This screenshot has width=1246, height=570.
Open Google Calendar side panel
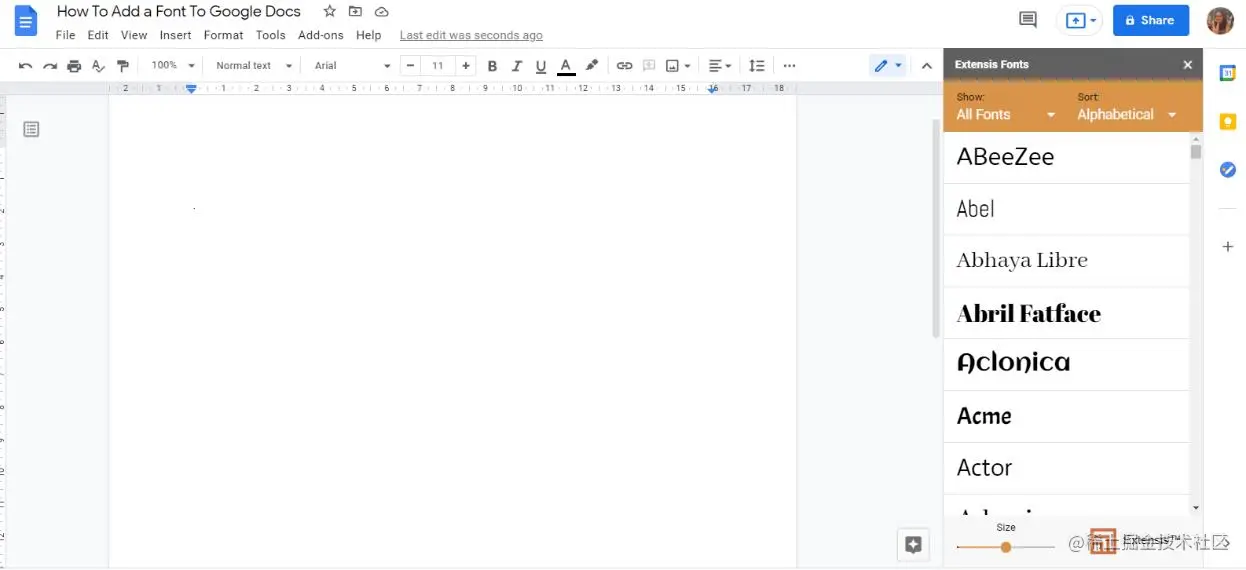pos(1228,73)
